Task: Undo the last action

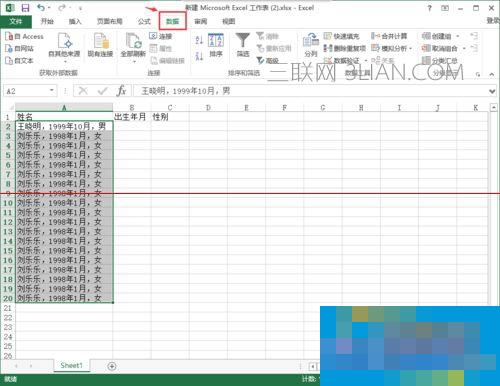Action: point(41,7)
